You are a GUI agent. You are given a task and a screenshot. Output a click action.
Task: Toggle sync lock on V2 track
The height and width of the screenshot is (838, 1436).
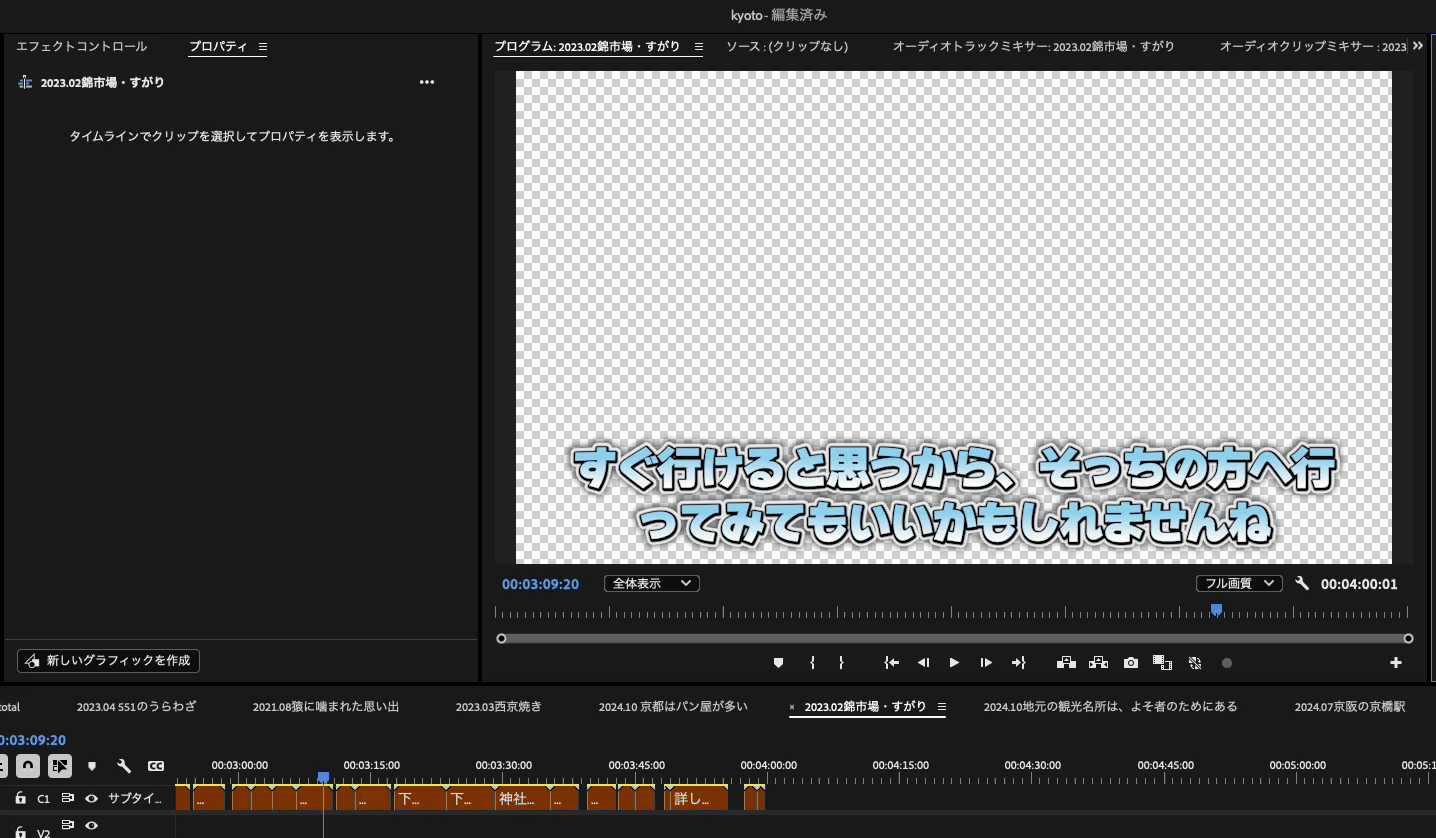[x=68, y=825]
